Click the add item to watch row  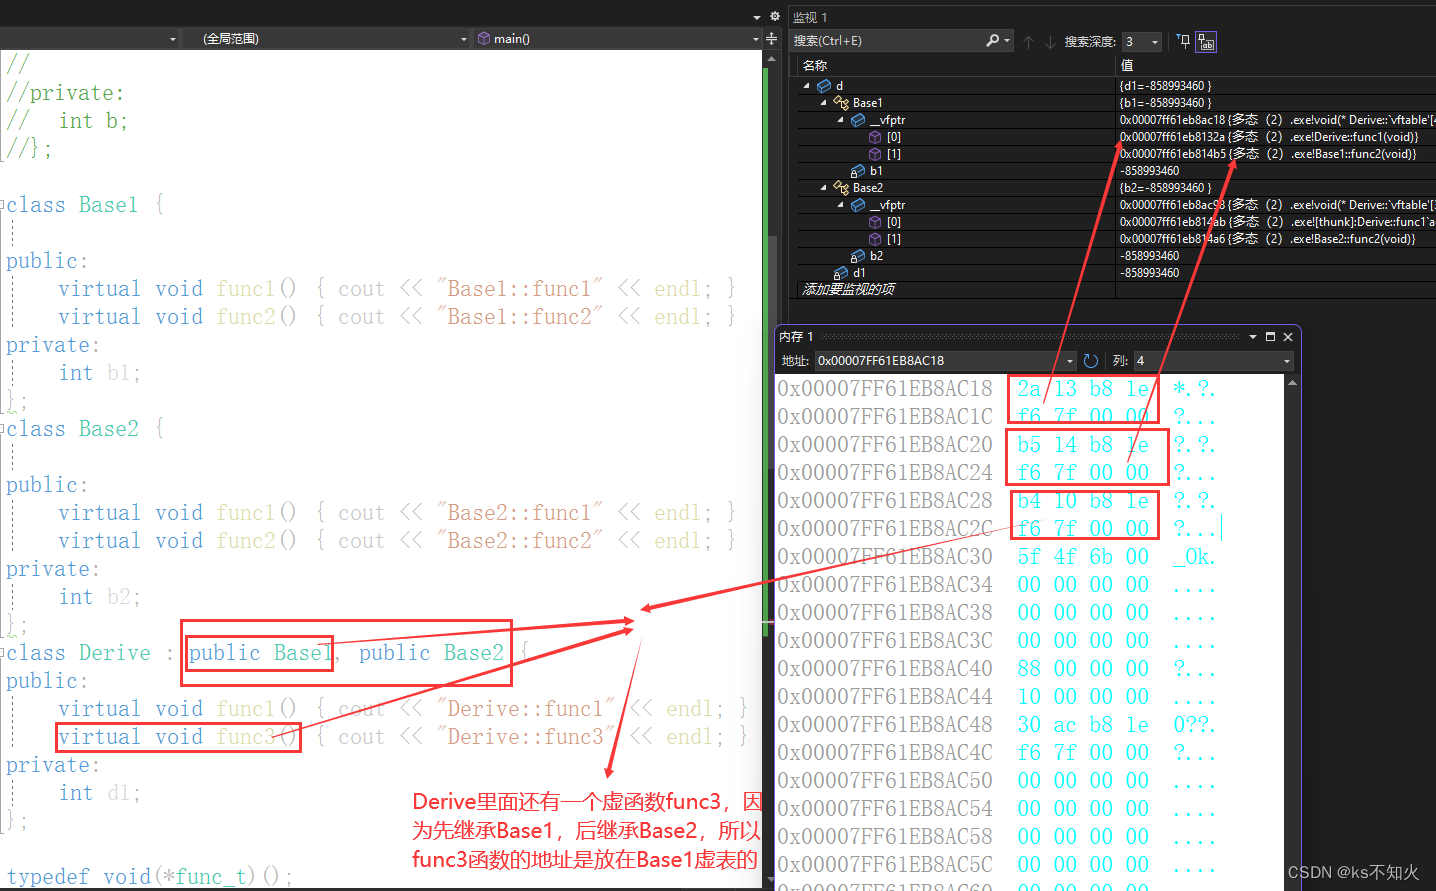pyautogui.click(x=849, y=289)
